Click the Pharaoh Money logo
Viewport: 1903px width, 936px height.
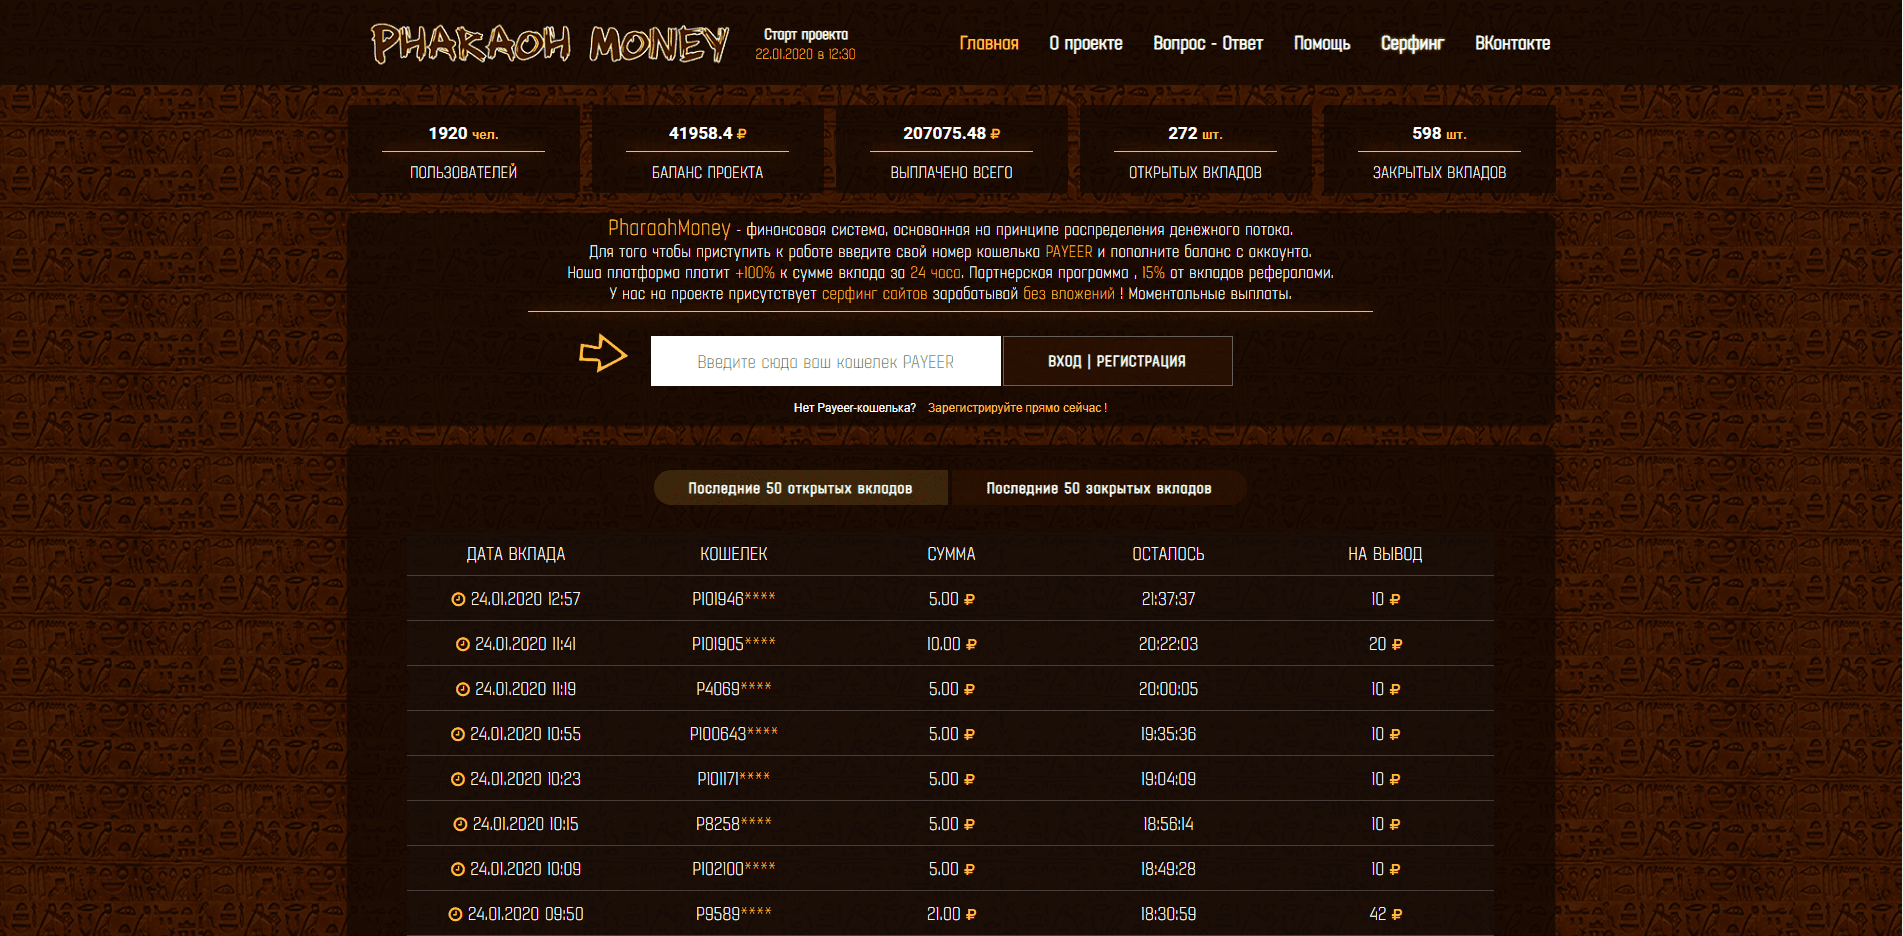549,44
